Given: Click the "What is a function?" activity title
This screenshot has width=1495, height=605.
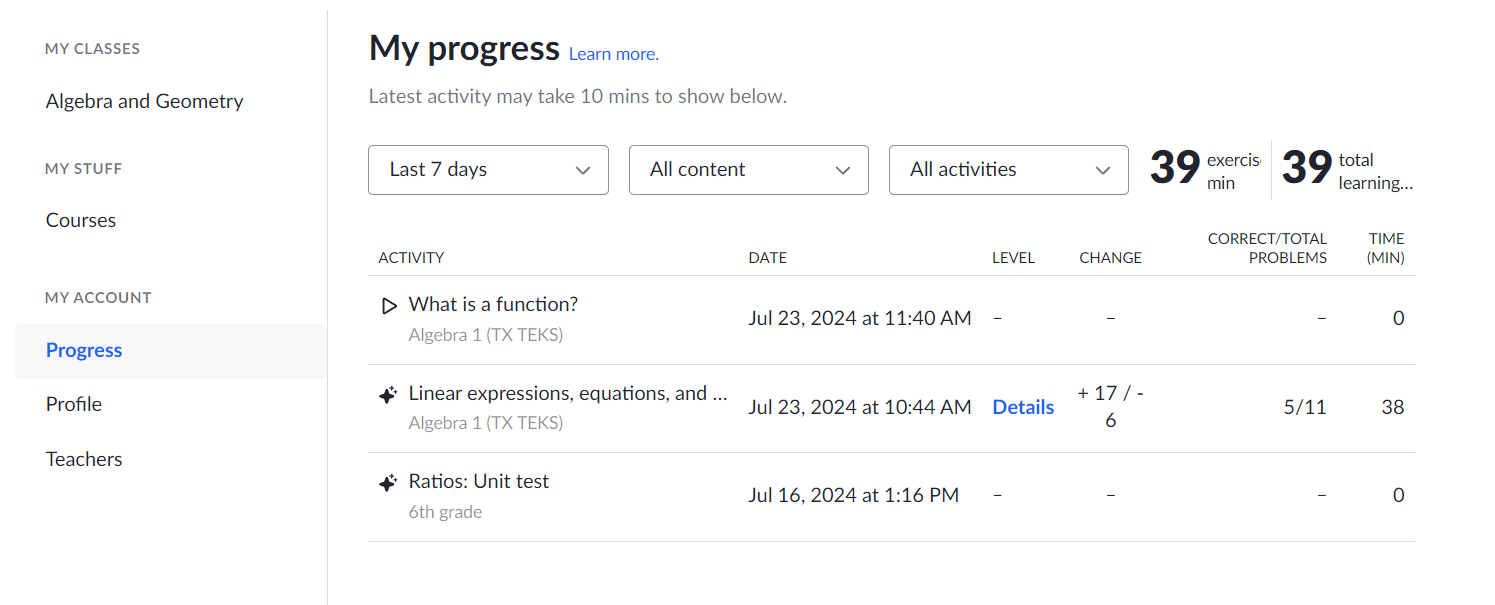Looking at the screenshot, I should click(494, 304).
